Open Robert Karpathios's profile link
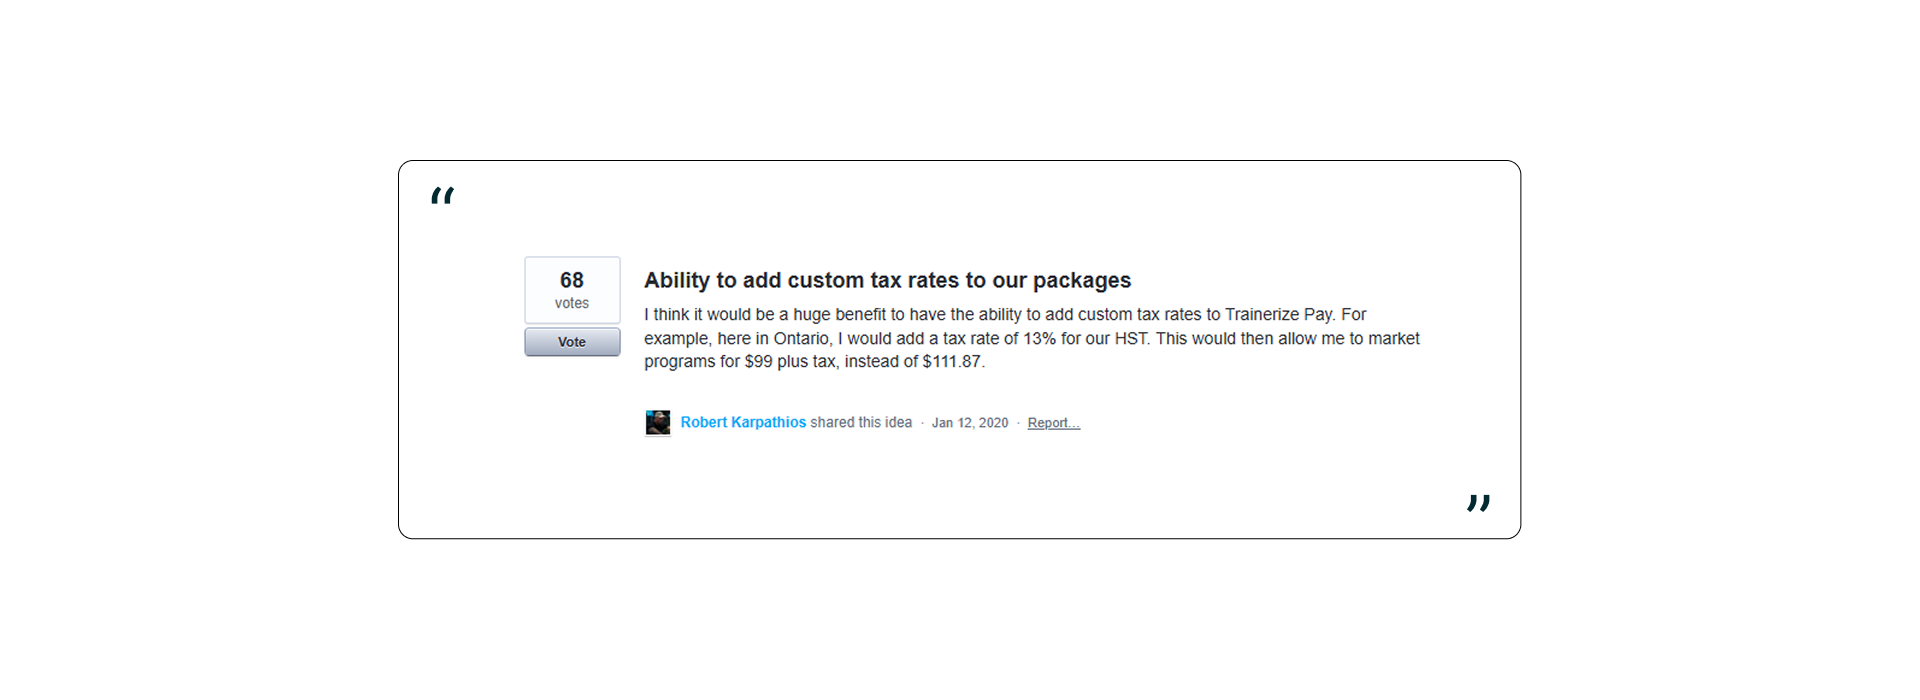1920x700 pixels. (743, 422)
